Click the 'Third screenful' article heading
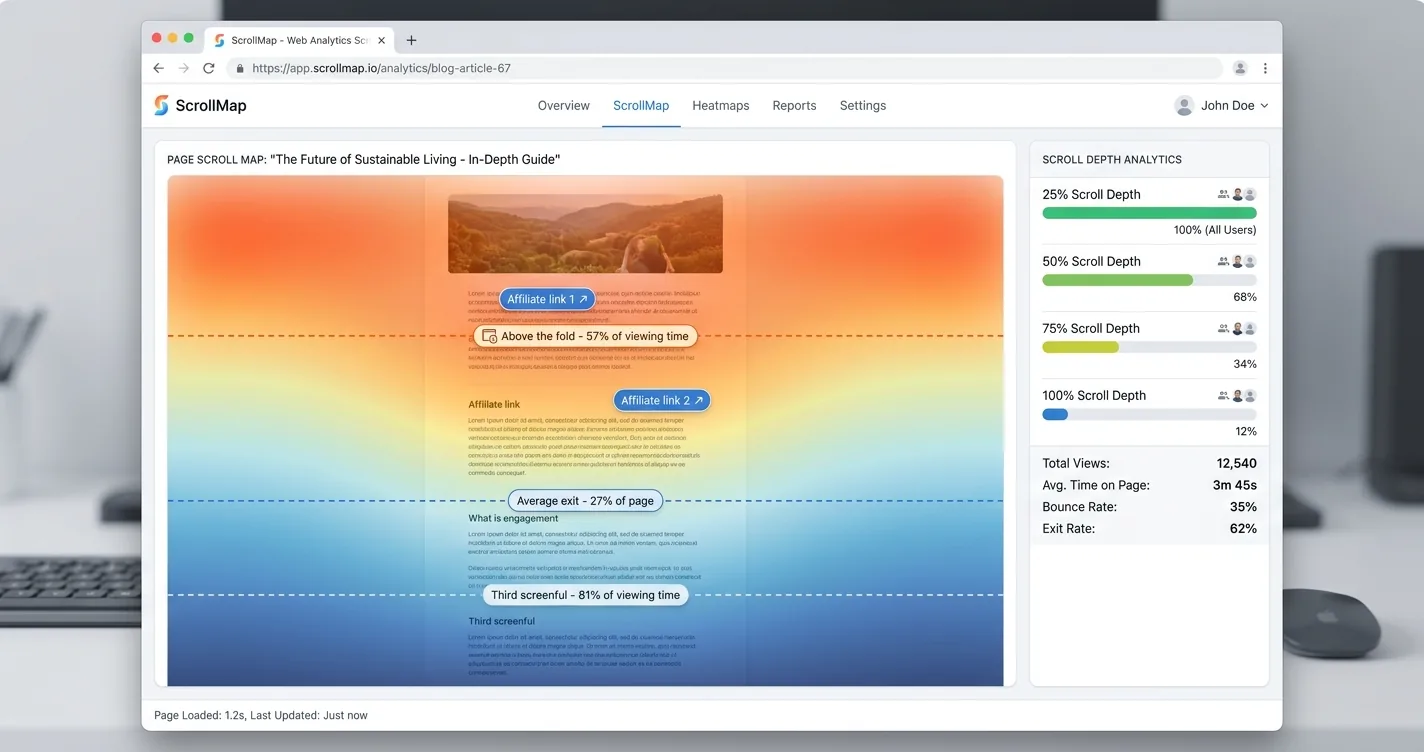 click(x=502, y=621)
